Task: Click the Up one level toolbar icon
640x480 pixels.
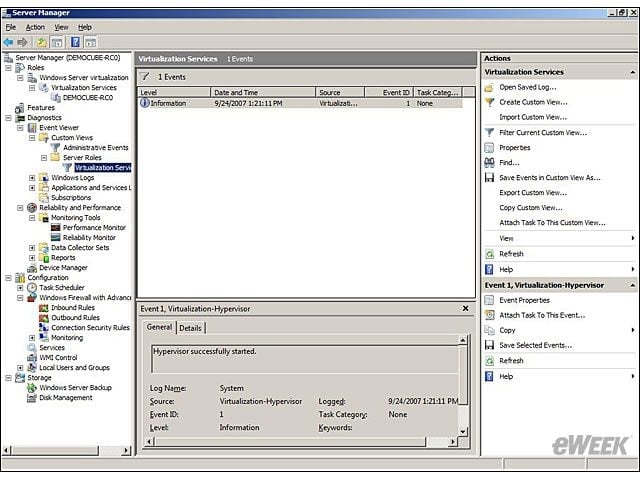Action: click(42, 42)
